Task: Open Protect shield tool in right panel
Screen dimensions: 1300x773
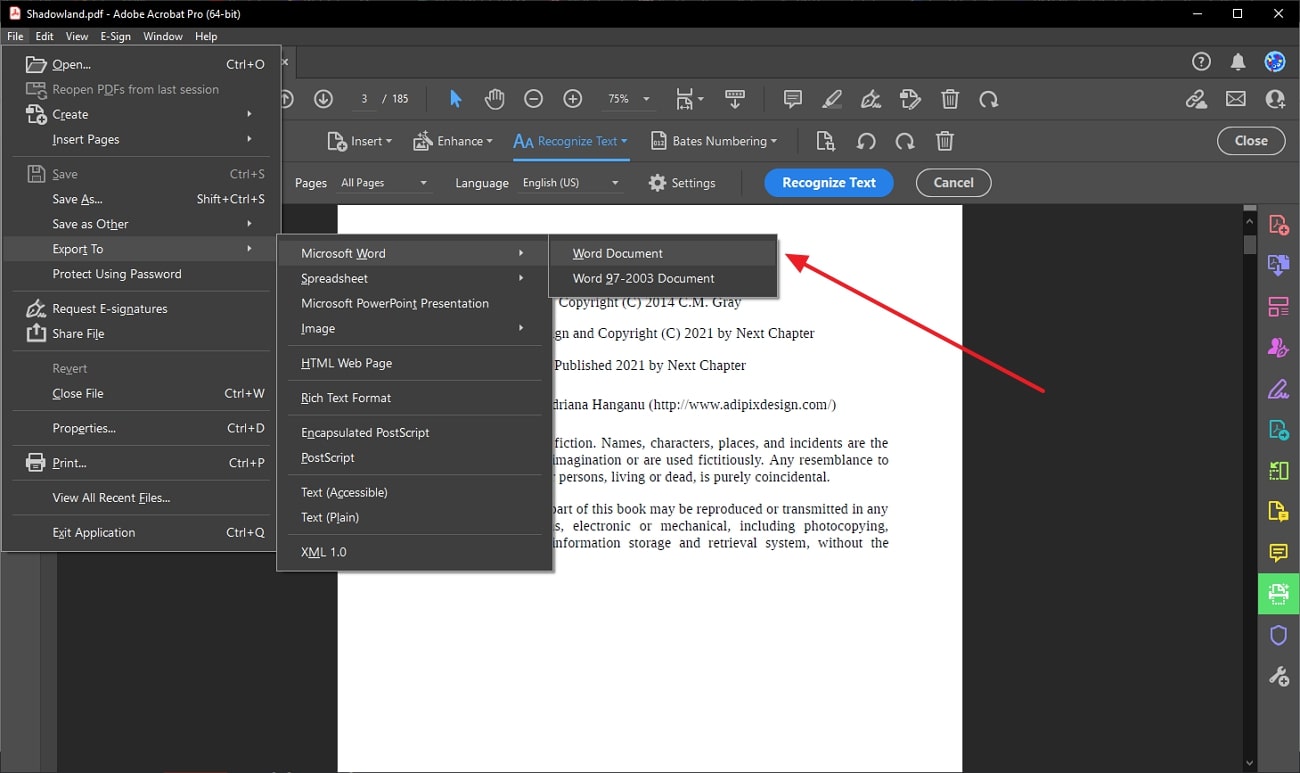Action: (1278, 635)
